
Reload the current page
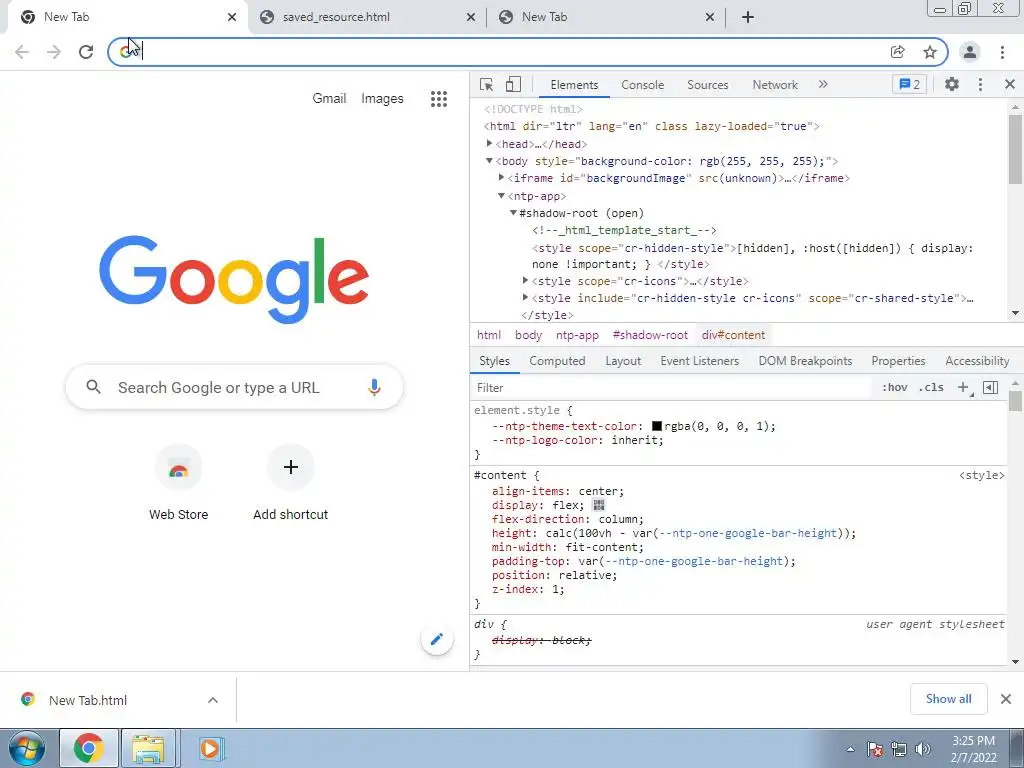tap(86, 52)
